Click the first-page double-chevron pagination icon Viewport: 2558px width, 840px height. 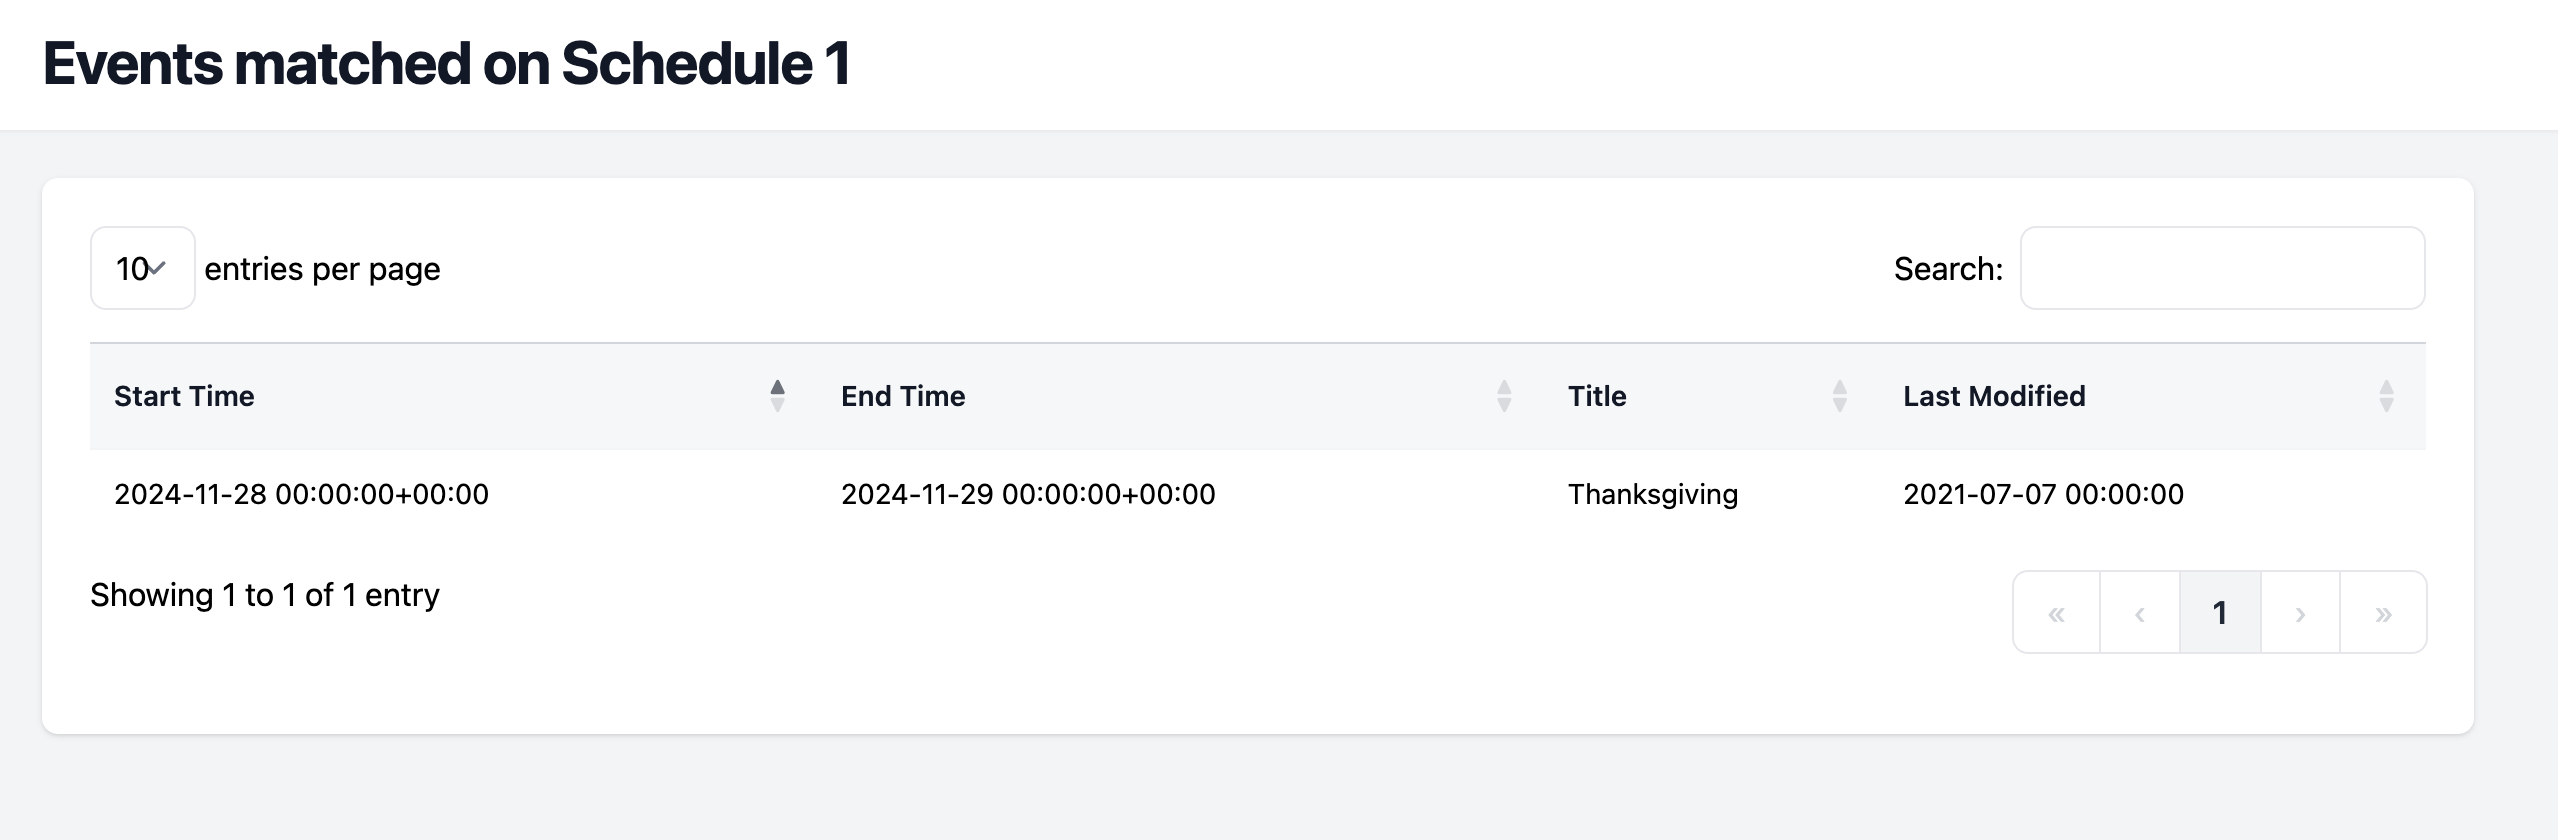2057,611
